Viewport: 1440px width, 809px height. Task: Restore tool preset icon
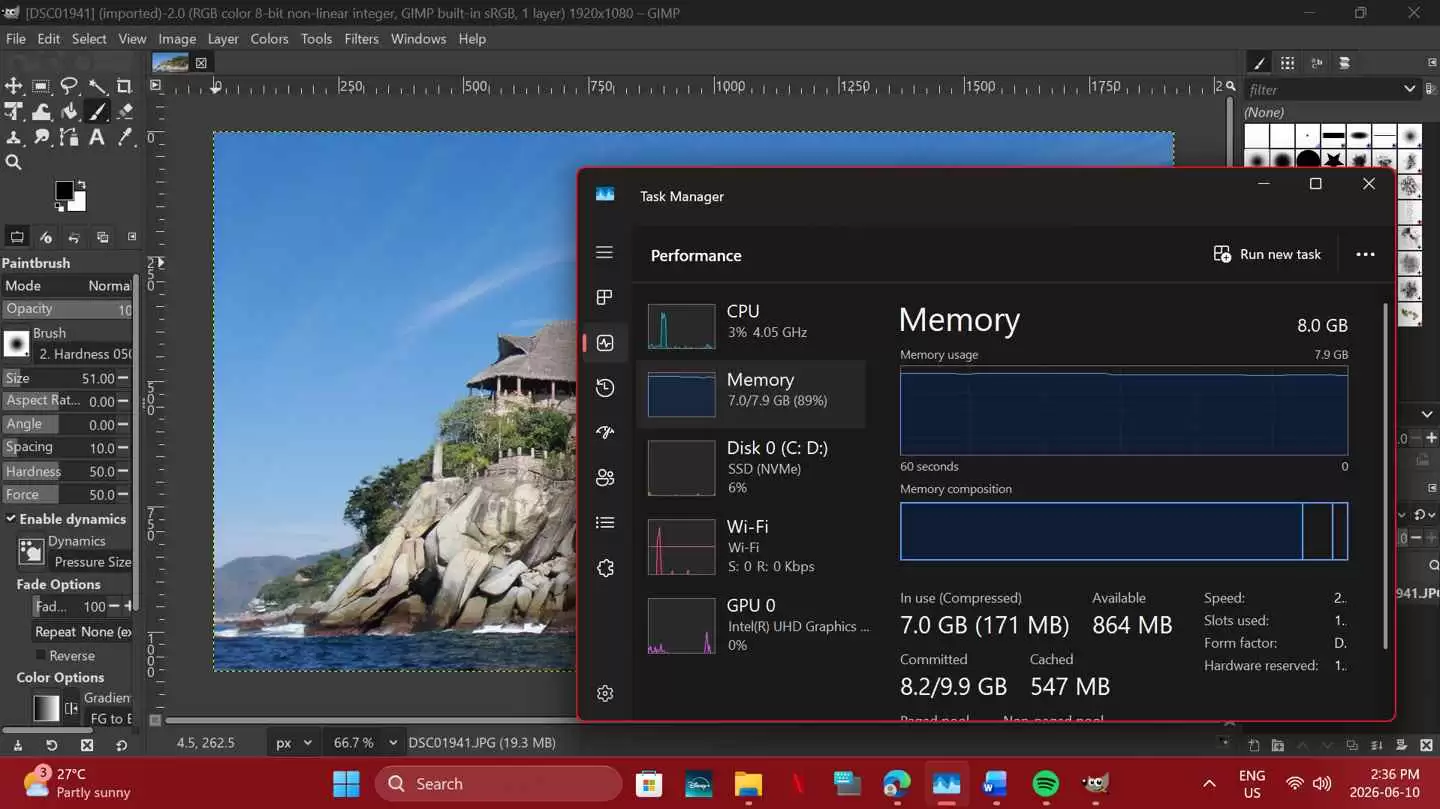pyautogui.click(x=52, y=745)
